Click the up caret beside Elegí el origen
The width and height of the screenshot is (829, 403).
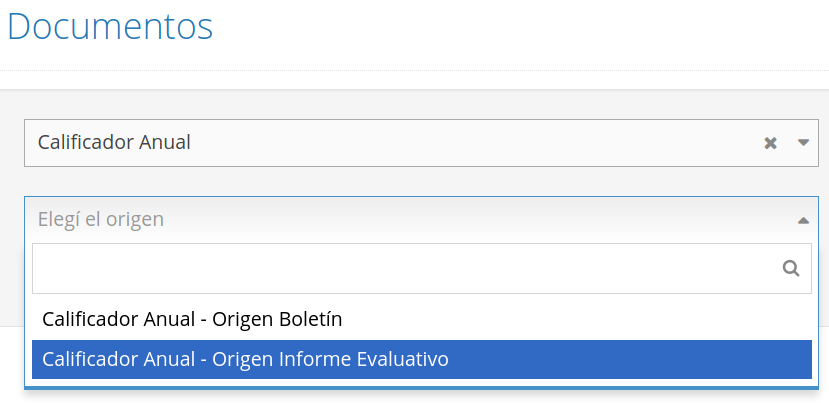coord(803,221)
